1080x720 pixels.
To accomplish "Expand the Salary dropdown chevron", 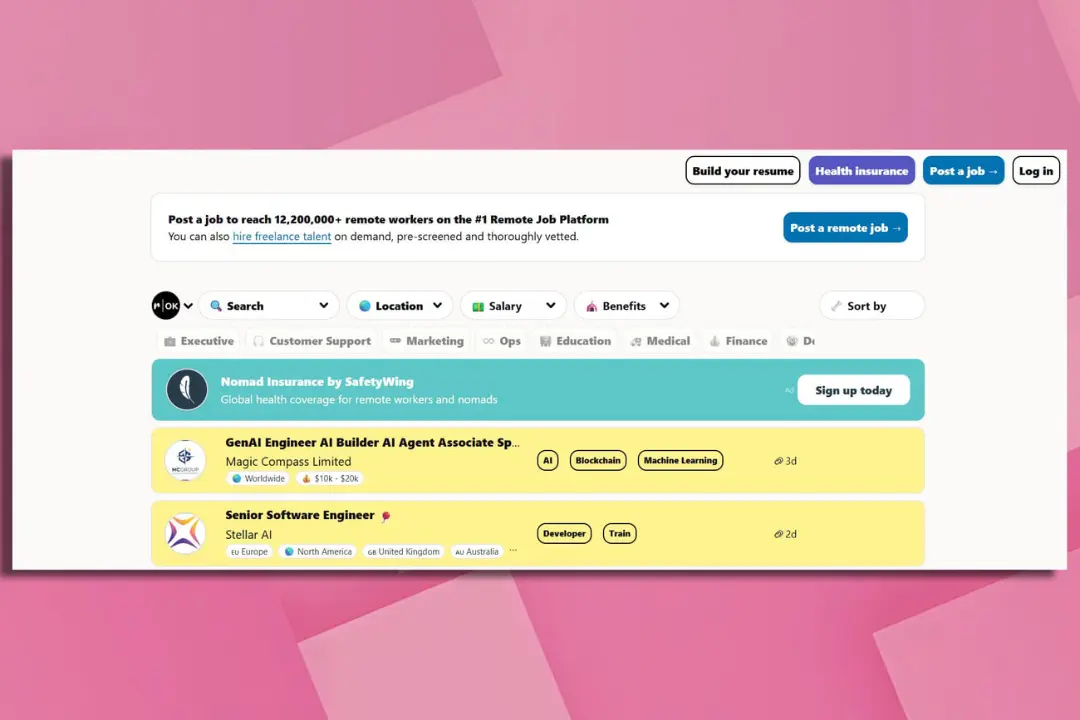I will [x=550, y=305].
